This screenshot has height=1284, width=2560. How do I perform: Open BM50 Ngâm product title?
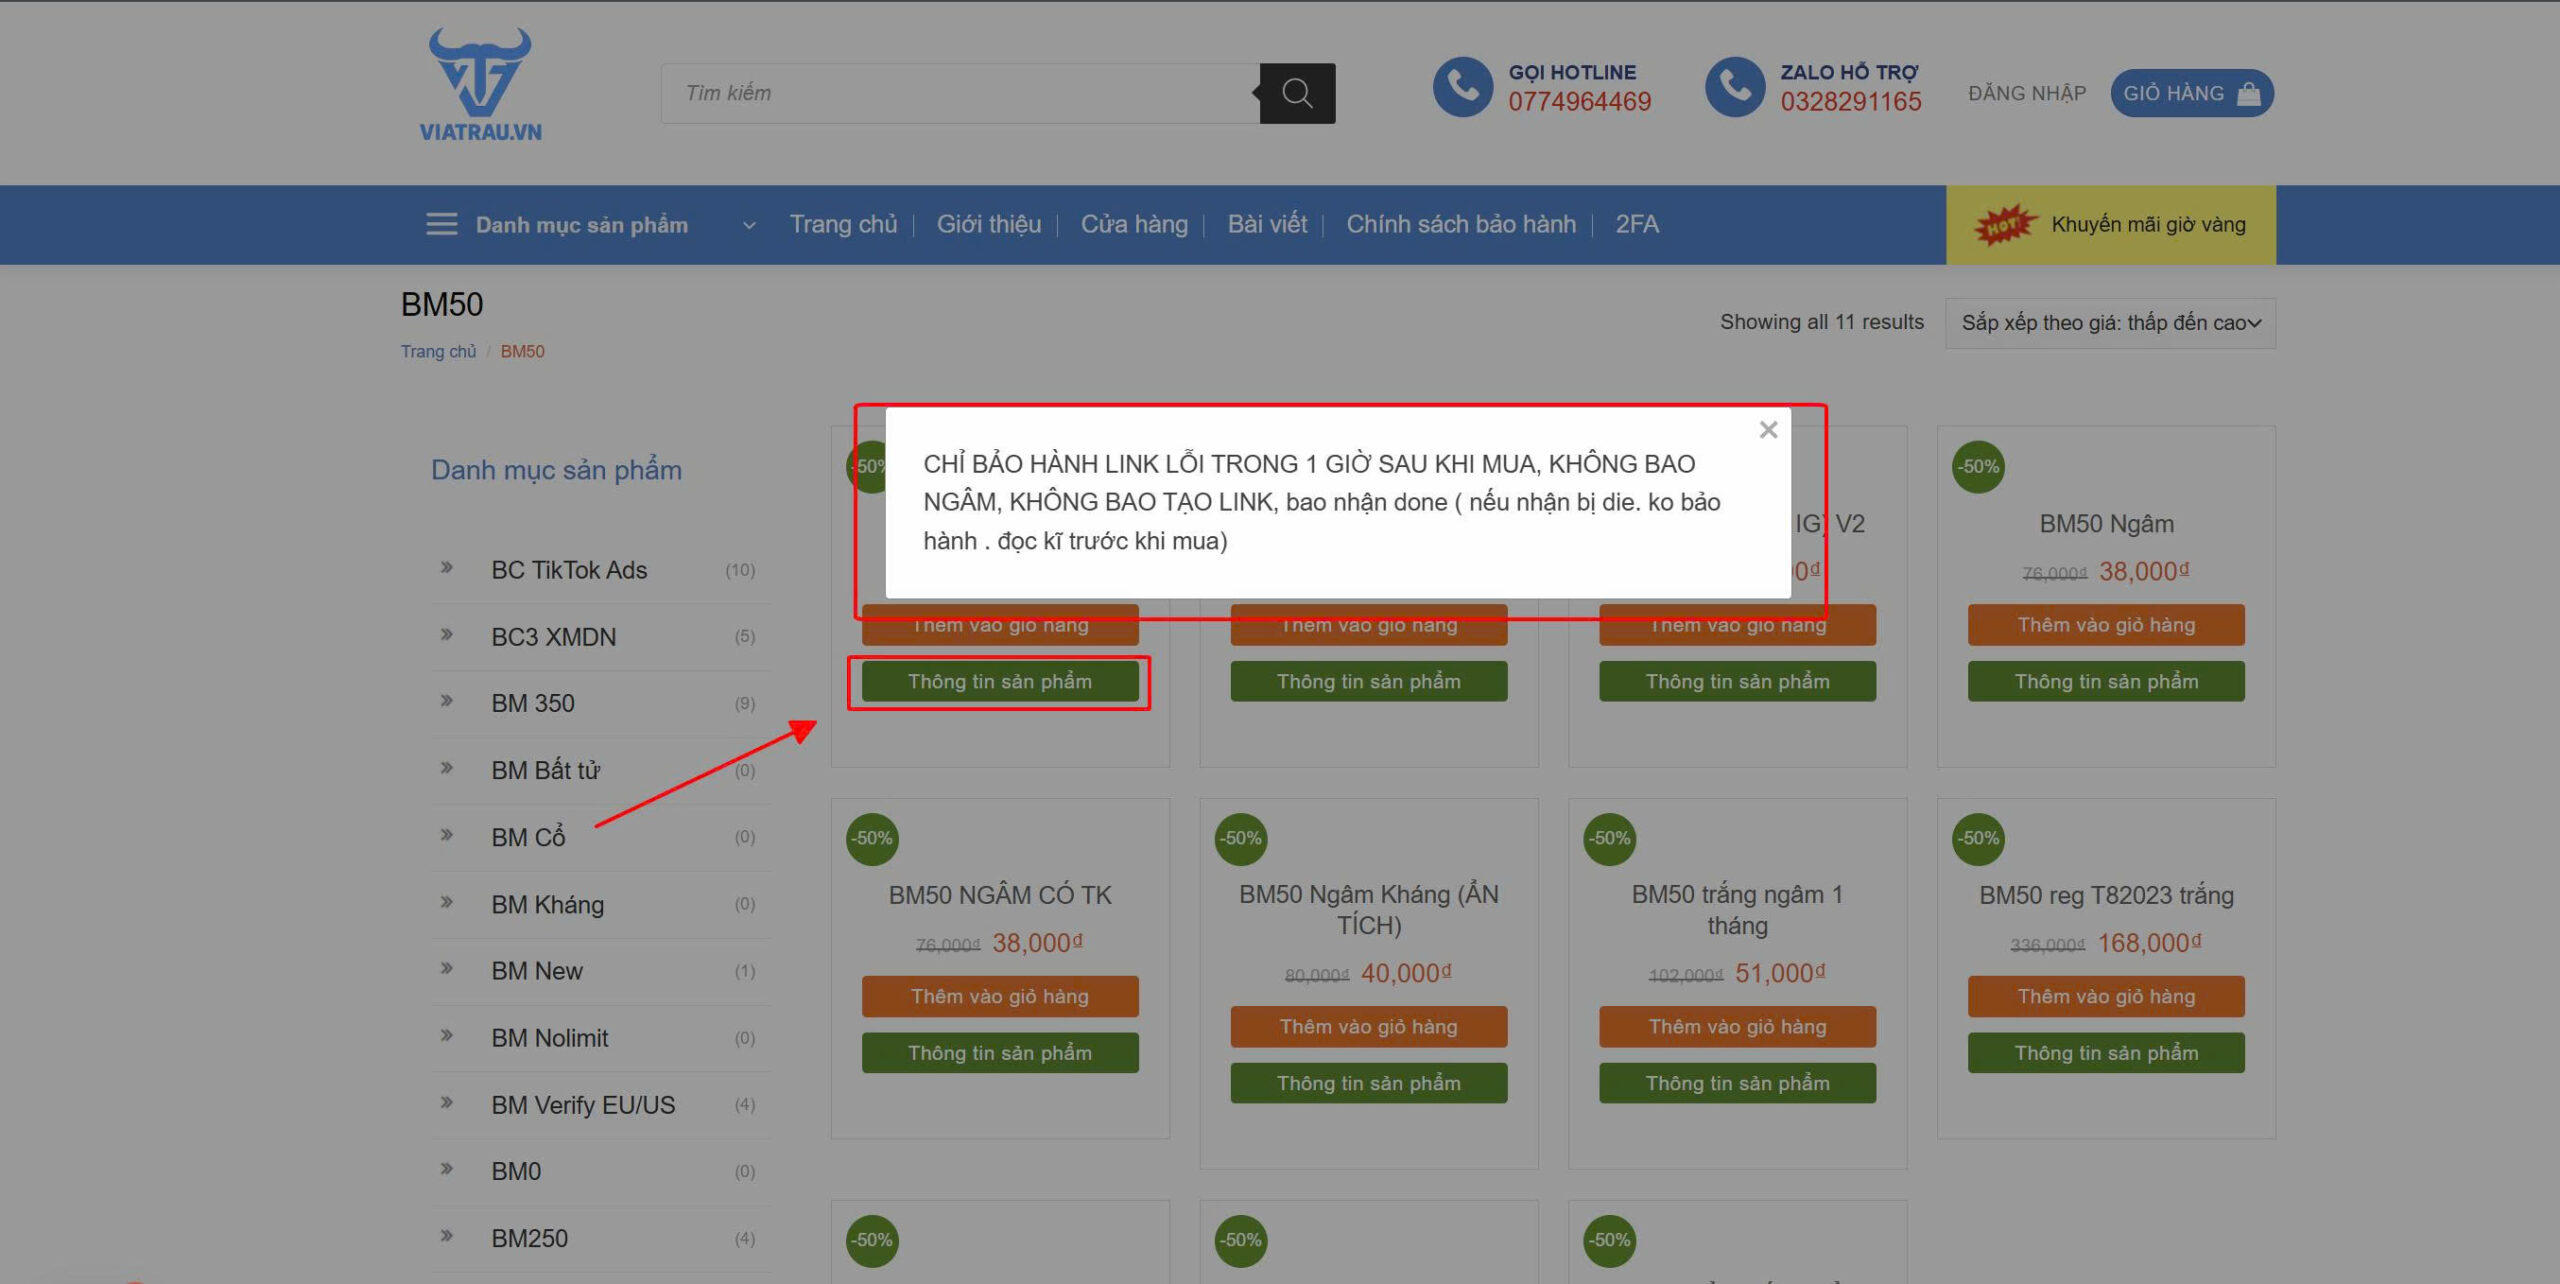click(2106, 524)
